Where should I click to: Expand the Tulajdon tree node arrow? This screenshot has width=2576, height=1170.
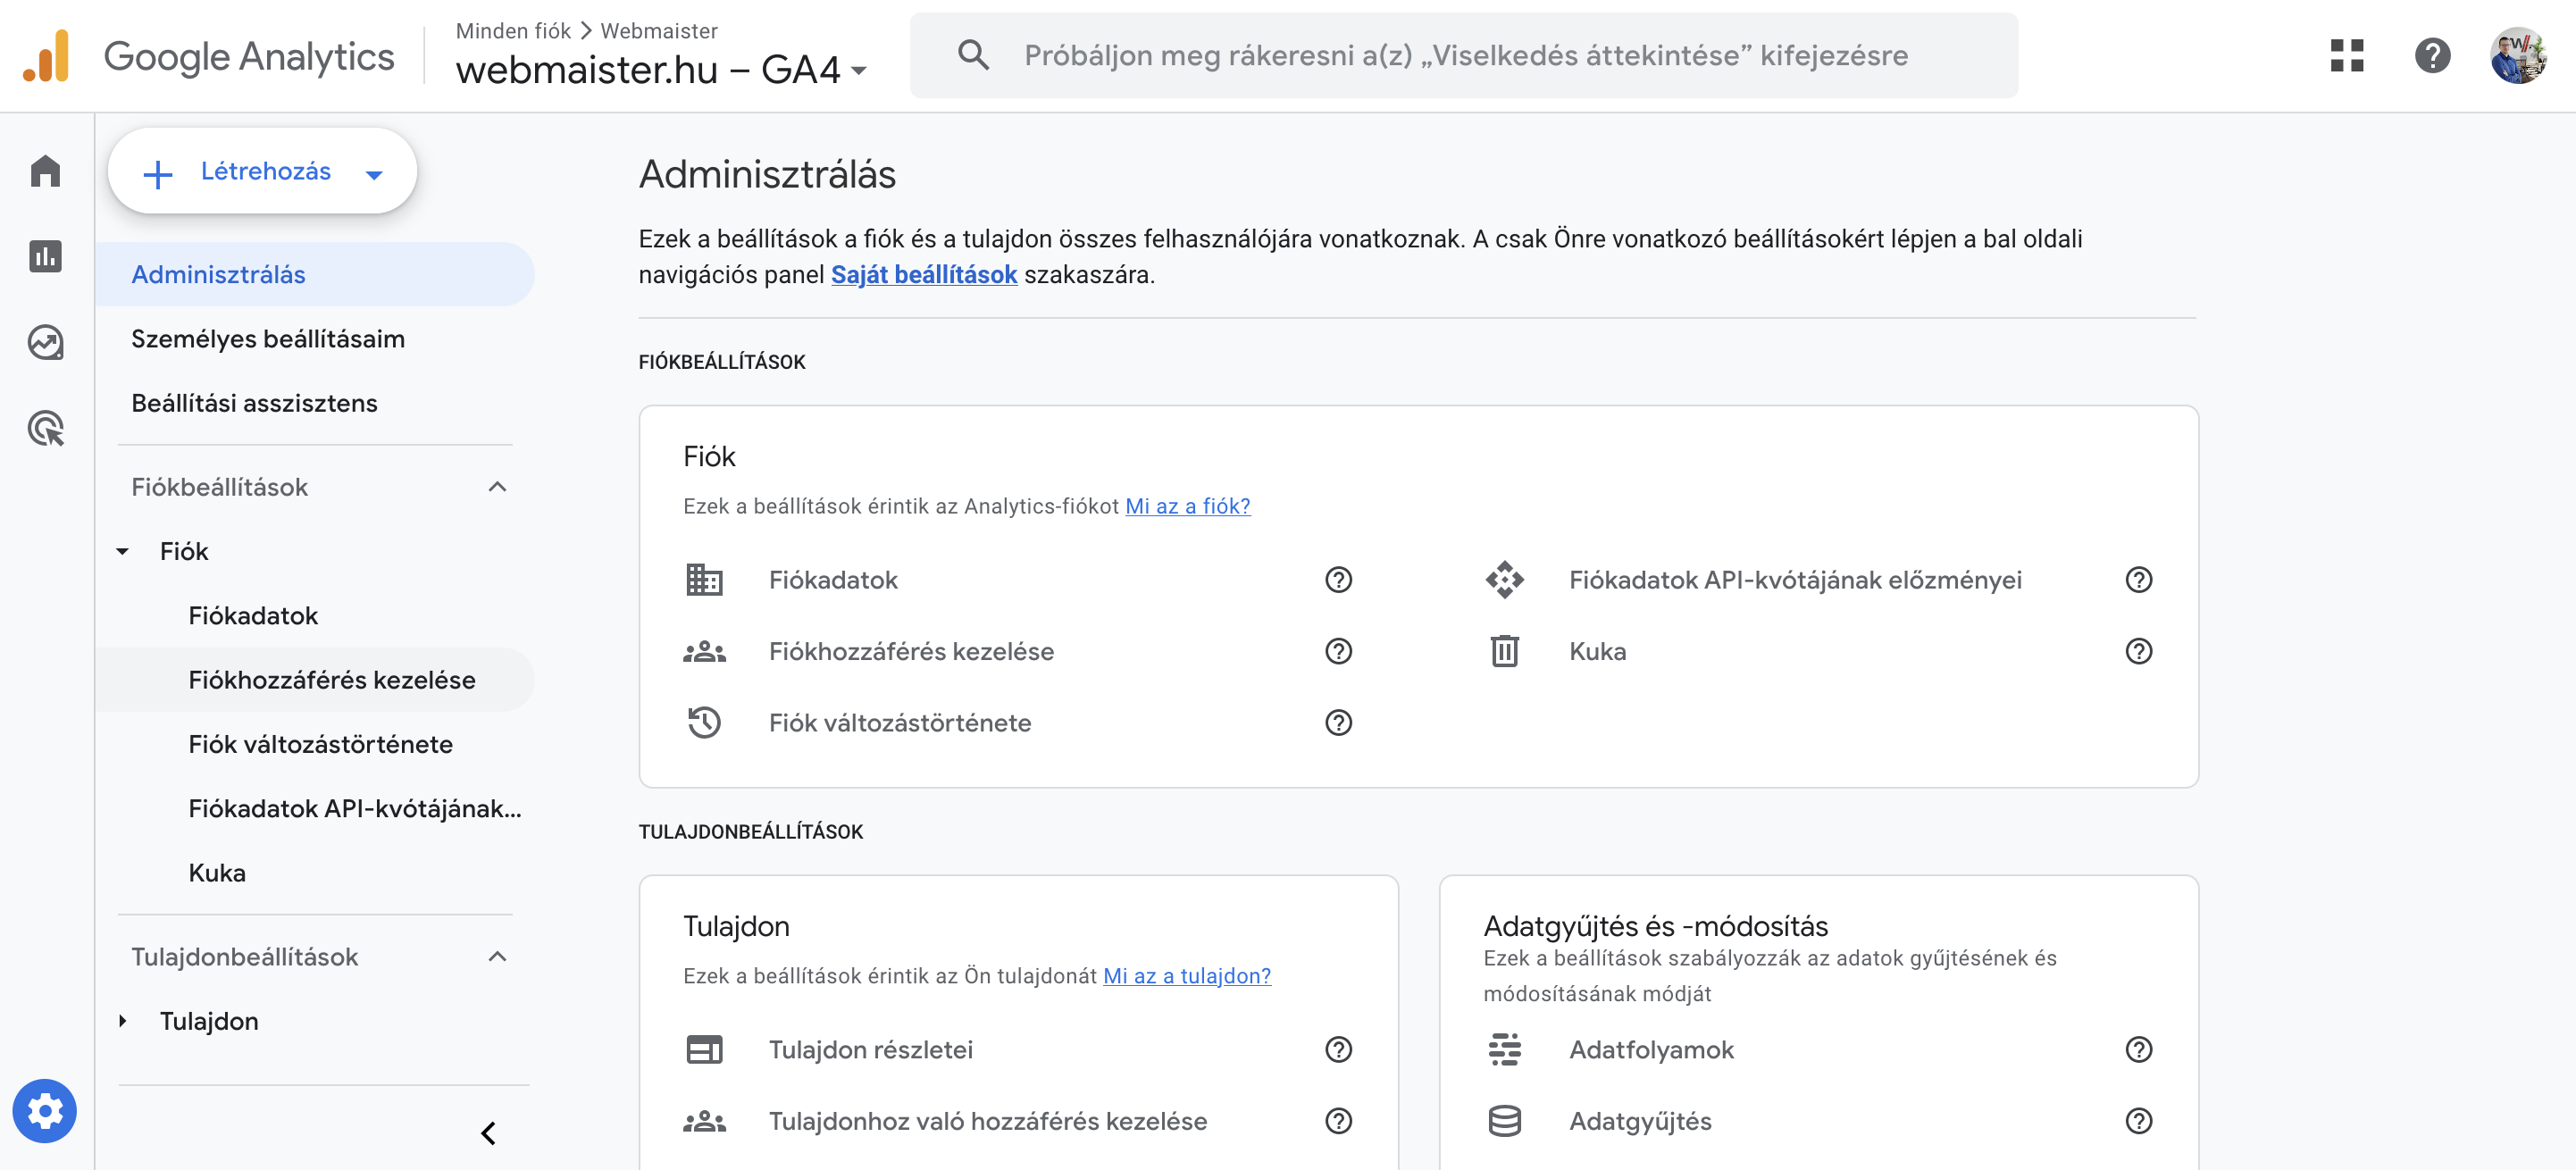click(x=122, y=1021)
